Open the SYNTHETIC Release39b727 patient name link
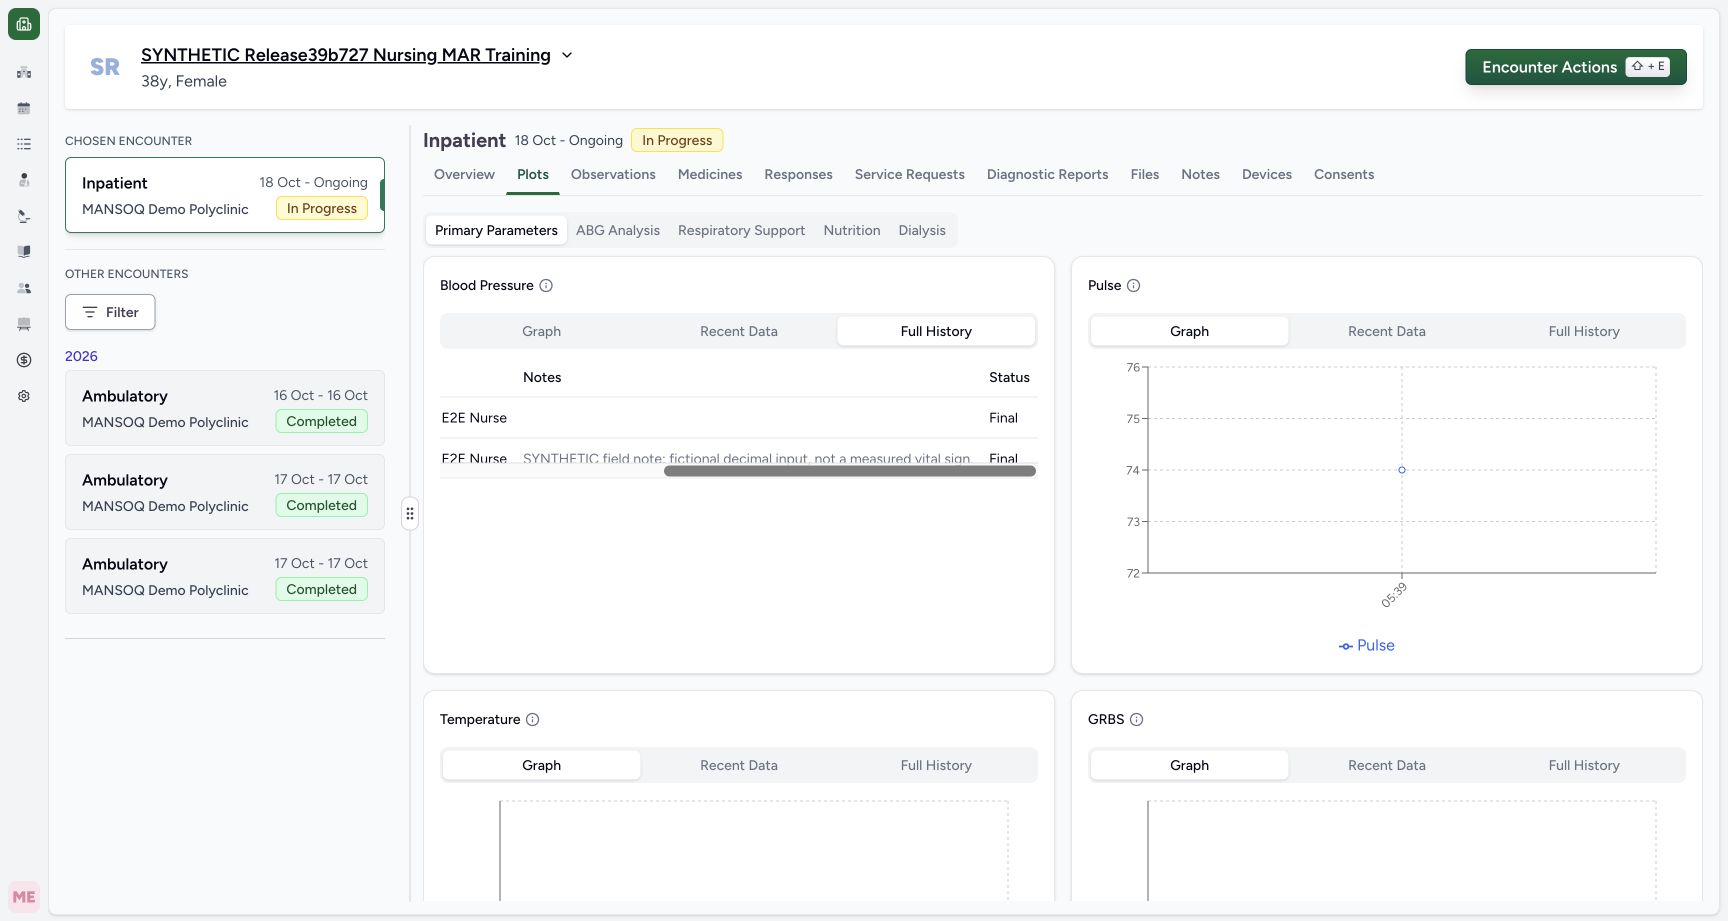 click(346, 55)
